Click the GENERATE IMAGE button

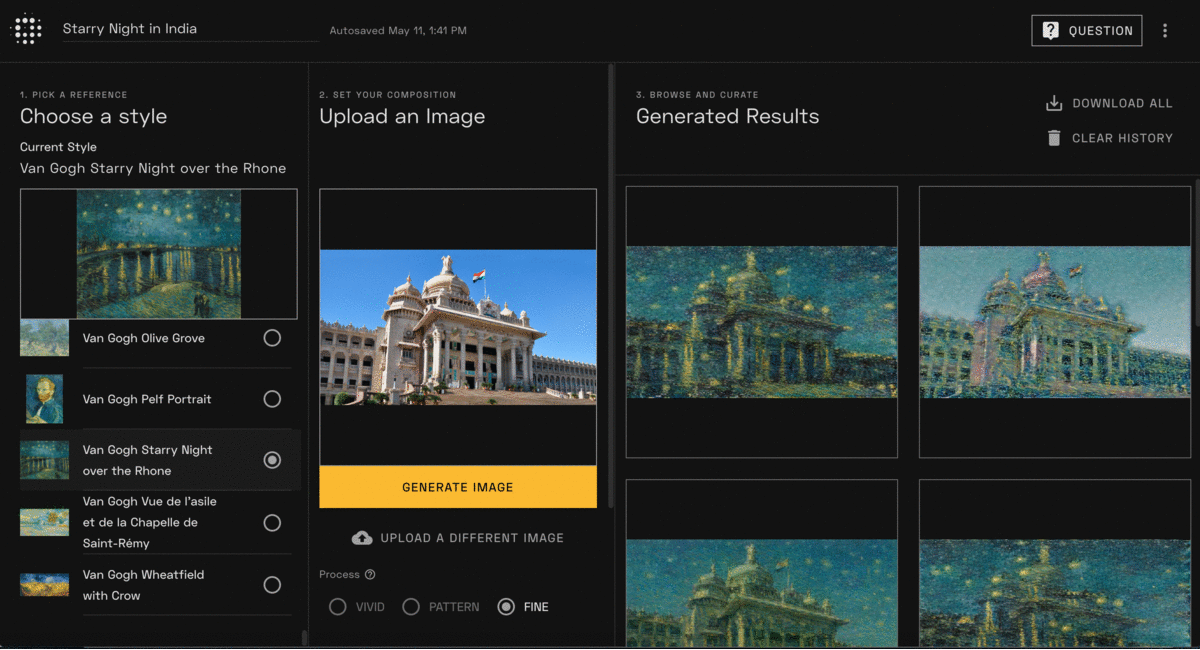coord(457,487)
